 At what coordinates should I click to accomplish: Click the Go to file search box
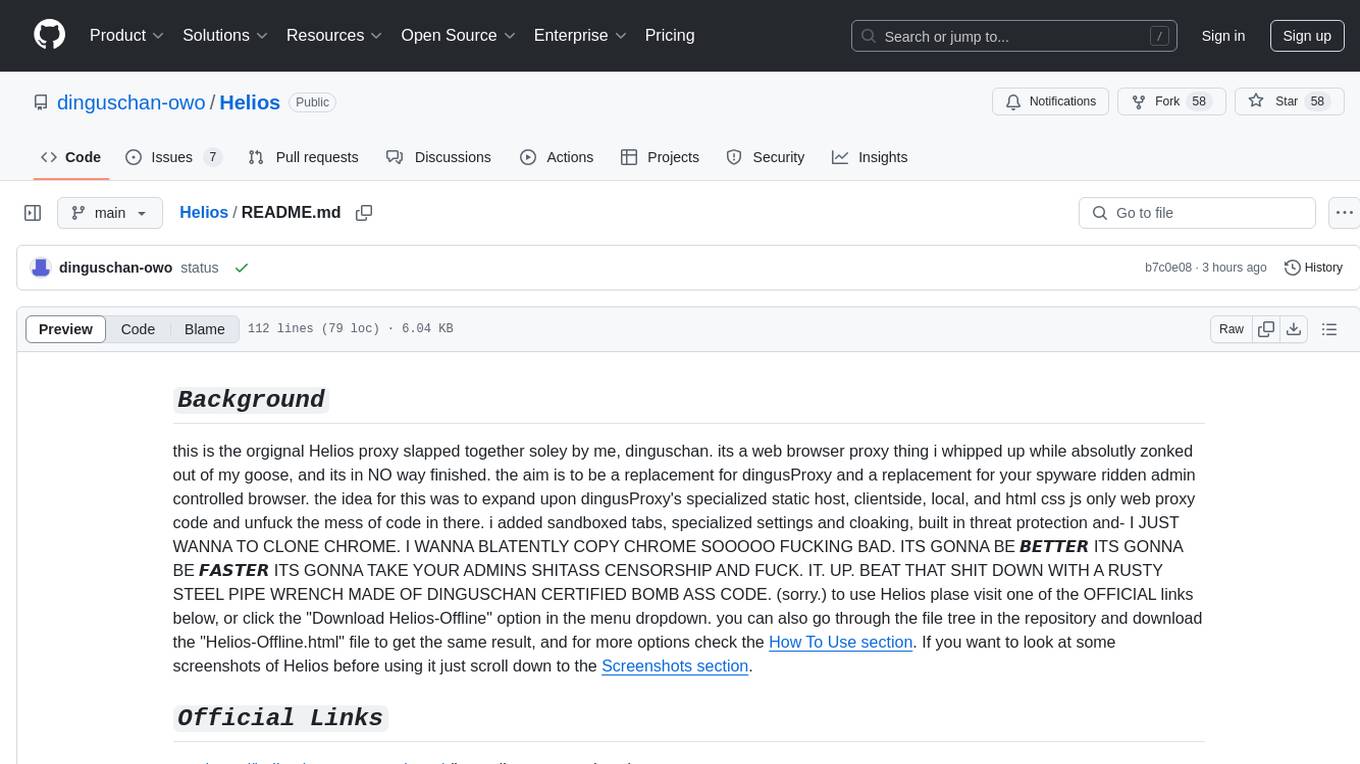pos(1197,213)
